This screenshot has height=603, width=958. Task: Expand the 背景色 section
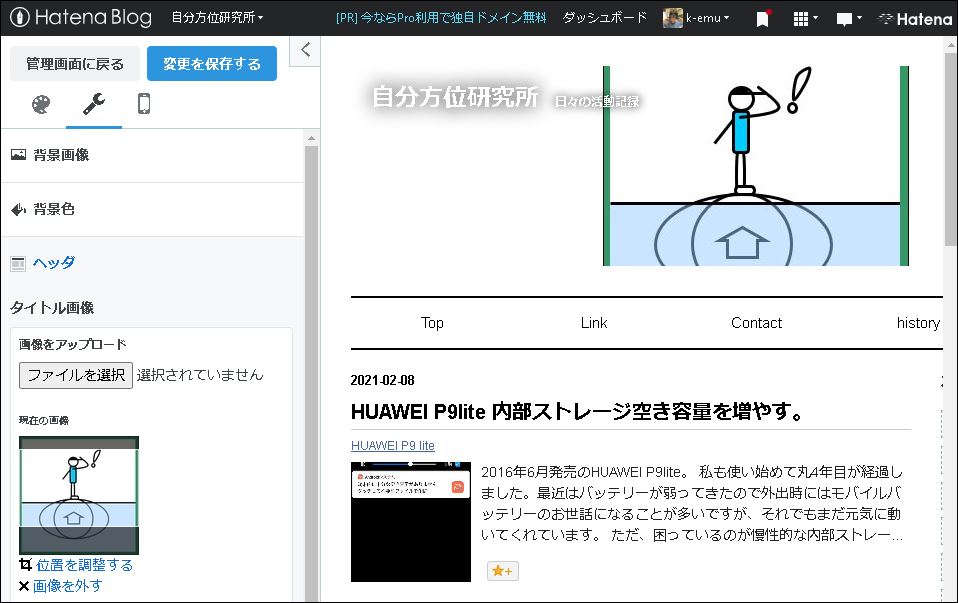152,209
